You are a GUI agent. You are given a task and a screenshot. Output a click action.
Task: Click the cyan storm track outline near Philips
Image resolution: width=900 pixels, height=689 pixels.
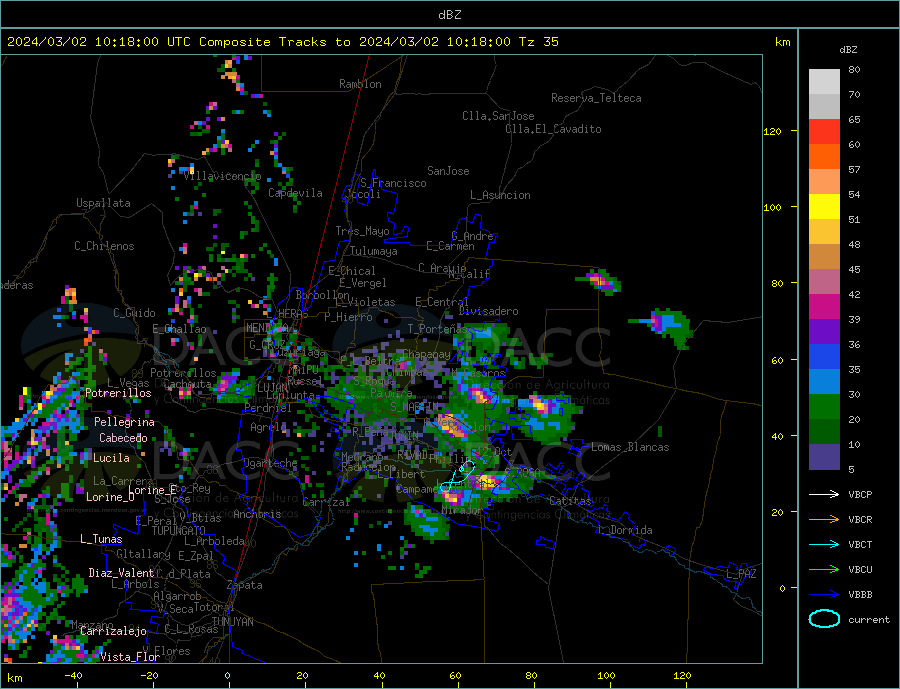457,477
